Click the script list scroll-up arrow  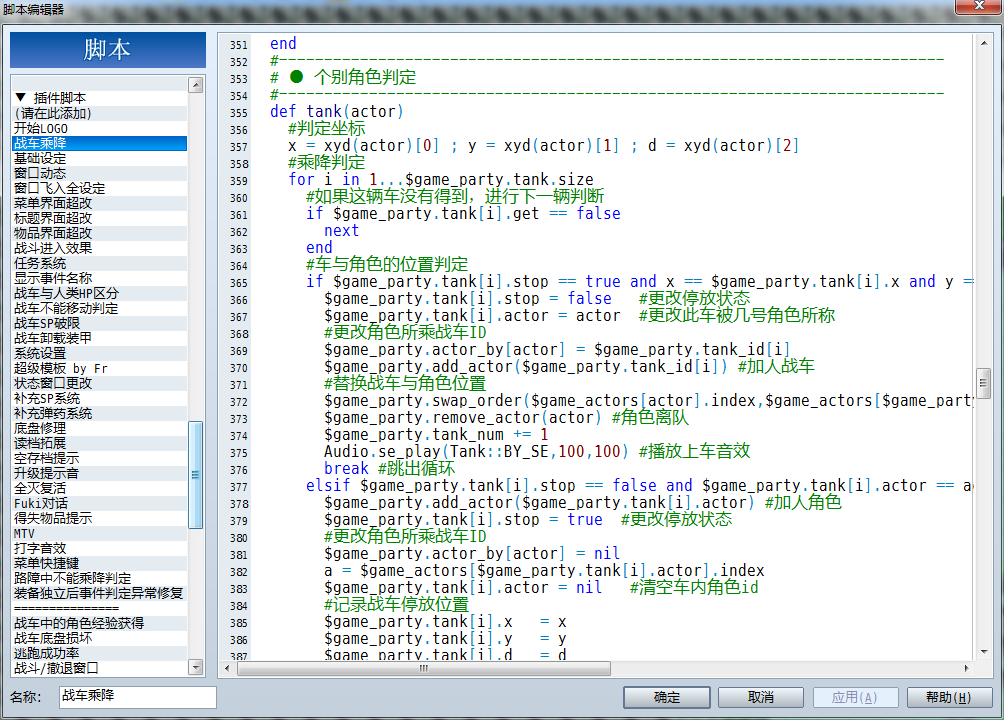coord(196,85)
